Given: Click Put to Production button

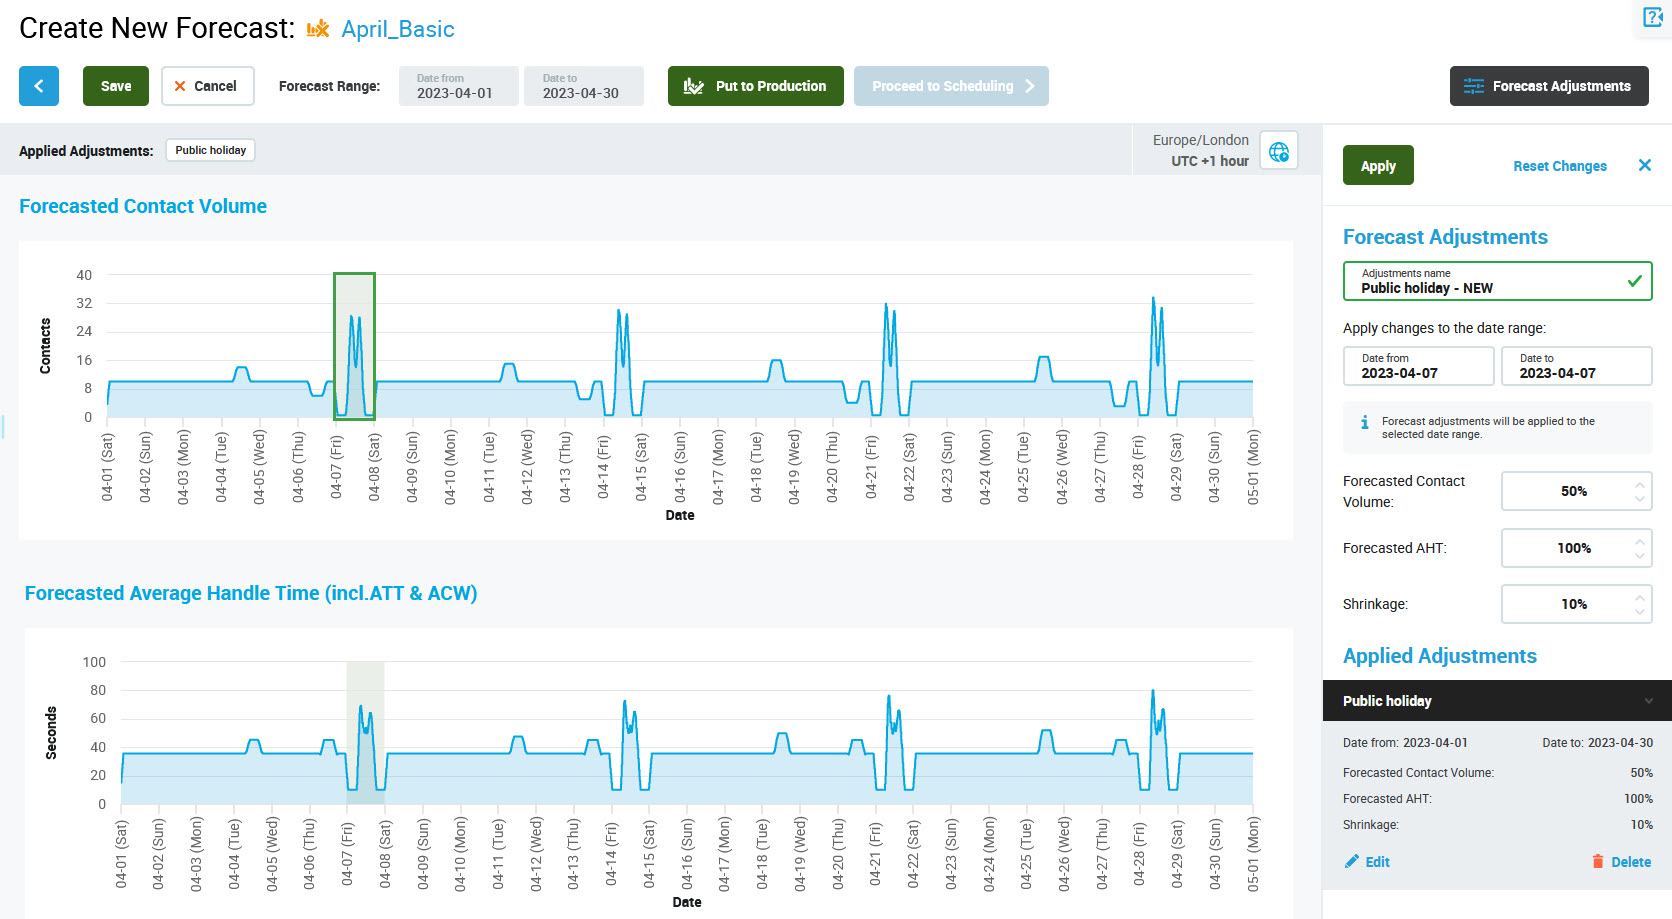Looking at the screenshot, I should 755,86.
